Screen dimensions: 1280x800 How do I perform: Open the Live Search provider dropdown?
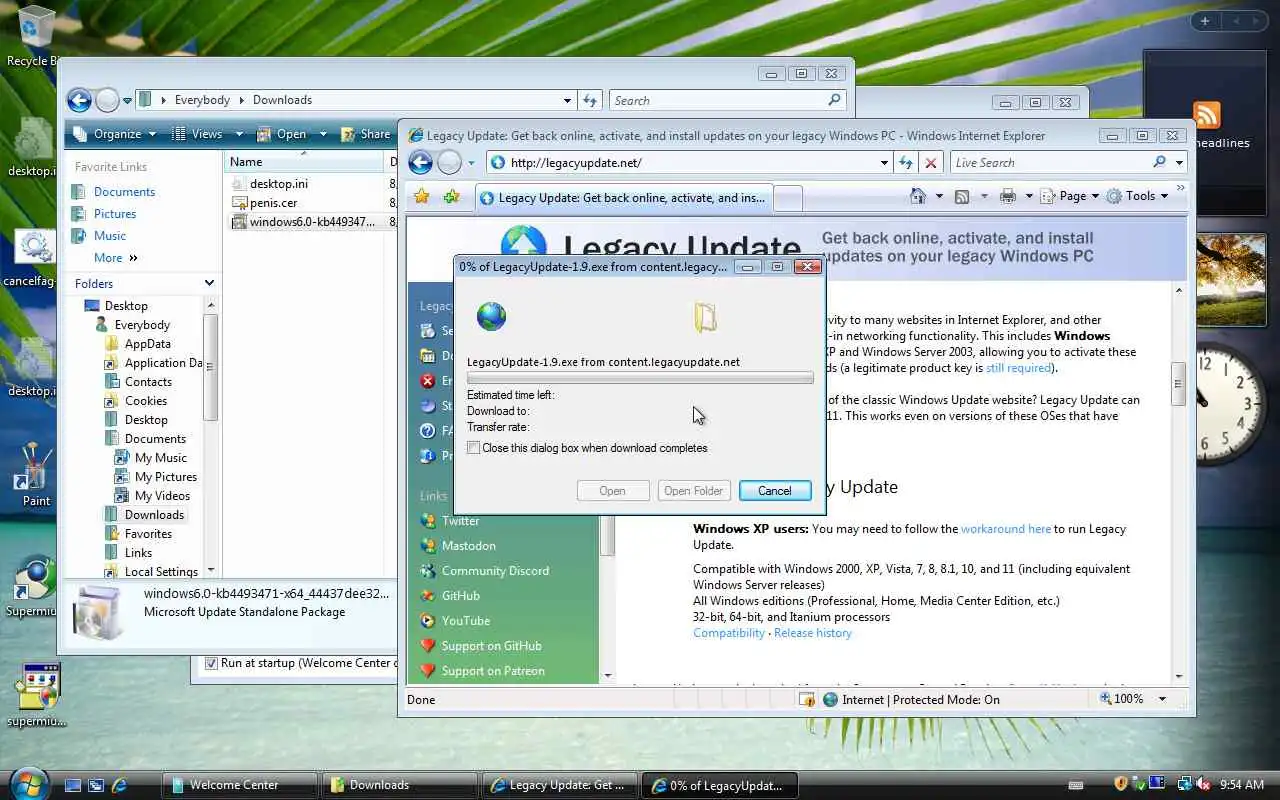(x=1179, y=162)
